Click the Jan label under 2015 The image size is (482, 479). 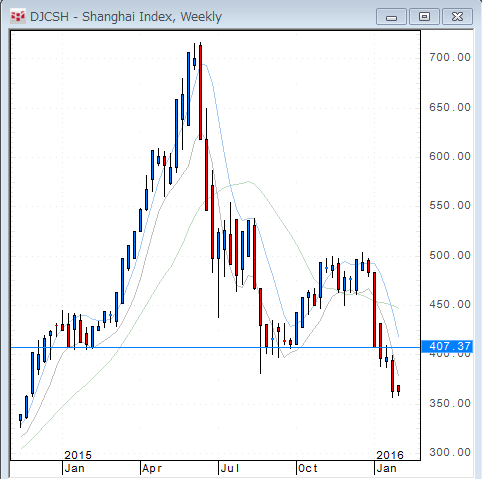coord(74,469)
